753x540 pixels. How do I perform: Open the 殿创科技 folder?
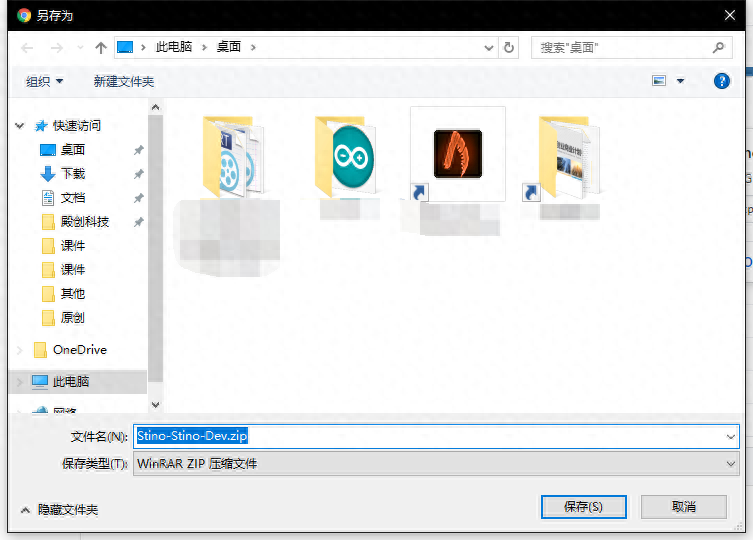click(x=85, y=221)
